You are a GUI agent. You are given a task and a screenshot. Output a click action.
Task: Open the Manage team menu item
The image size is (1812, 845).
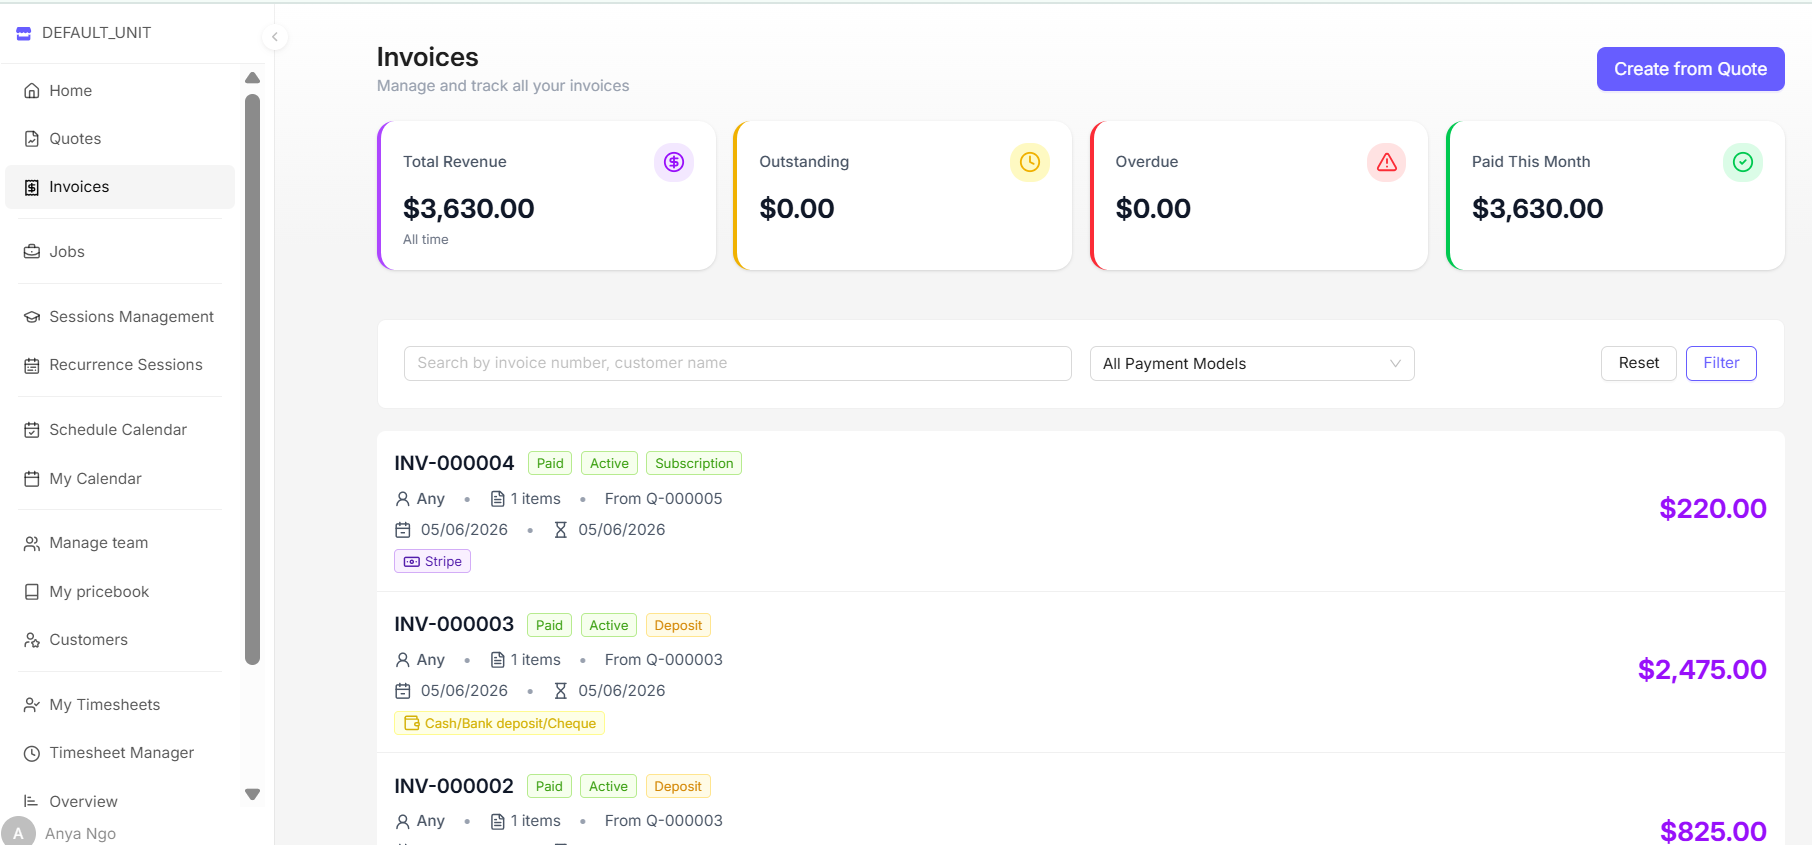tap(120, 543)
